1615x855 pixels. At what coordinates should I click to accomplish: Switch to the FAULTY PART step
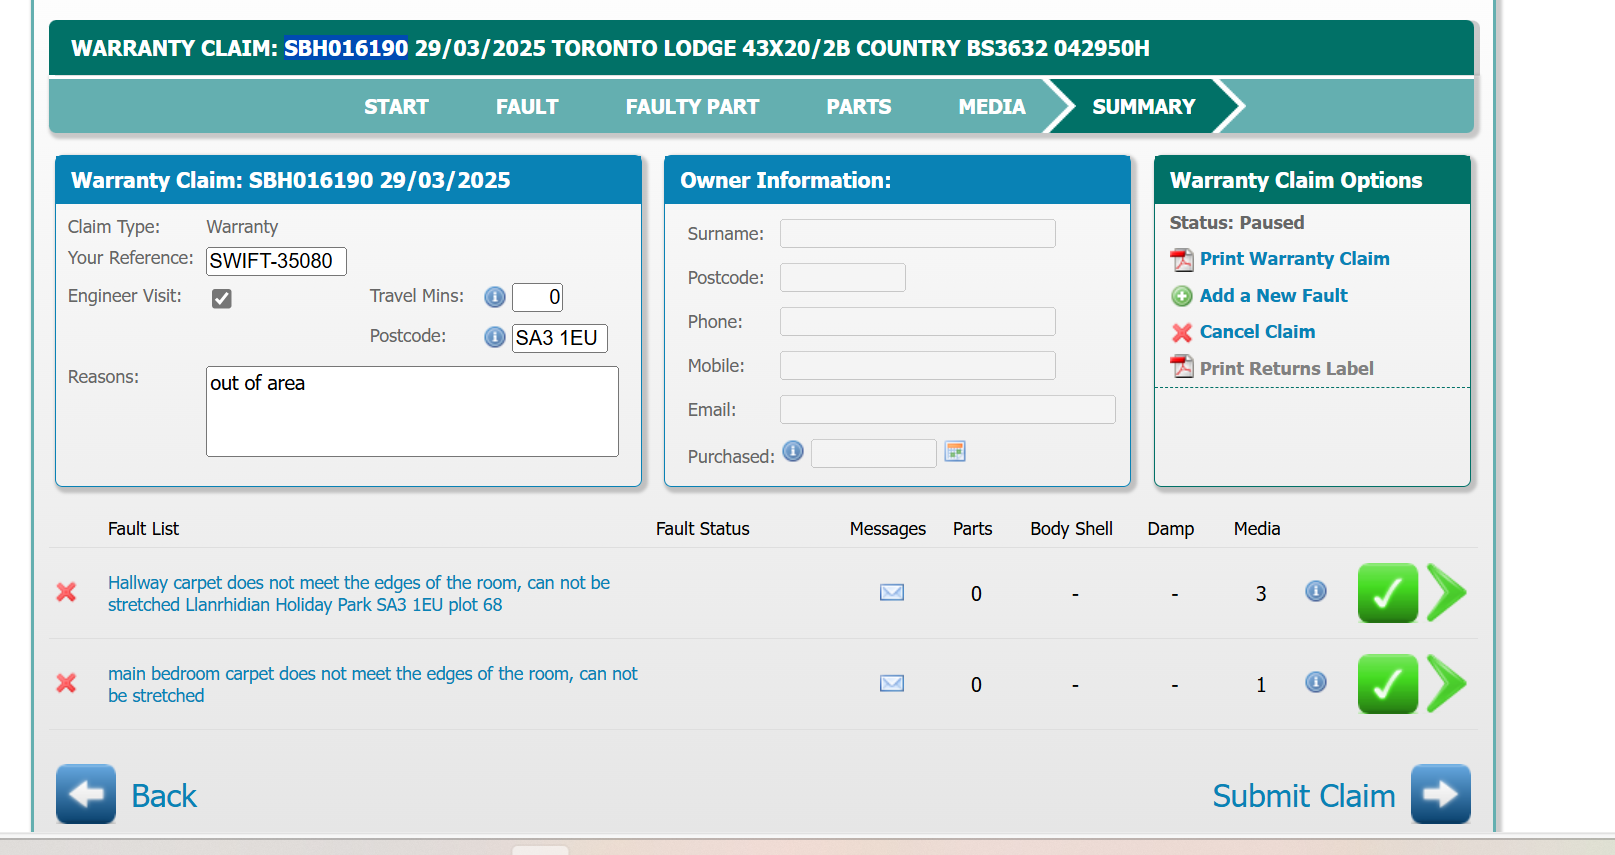(692, 107)
